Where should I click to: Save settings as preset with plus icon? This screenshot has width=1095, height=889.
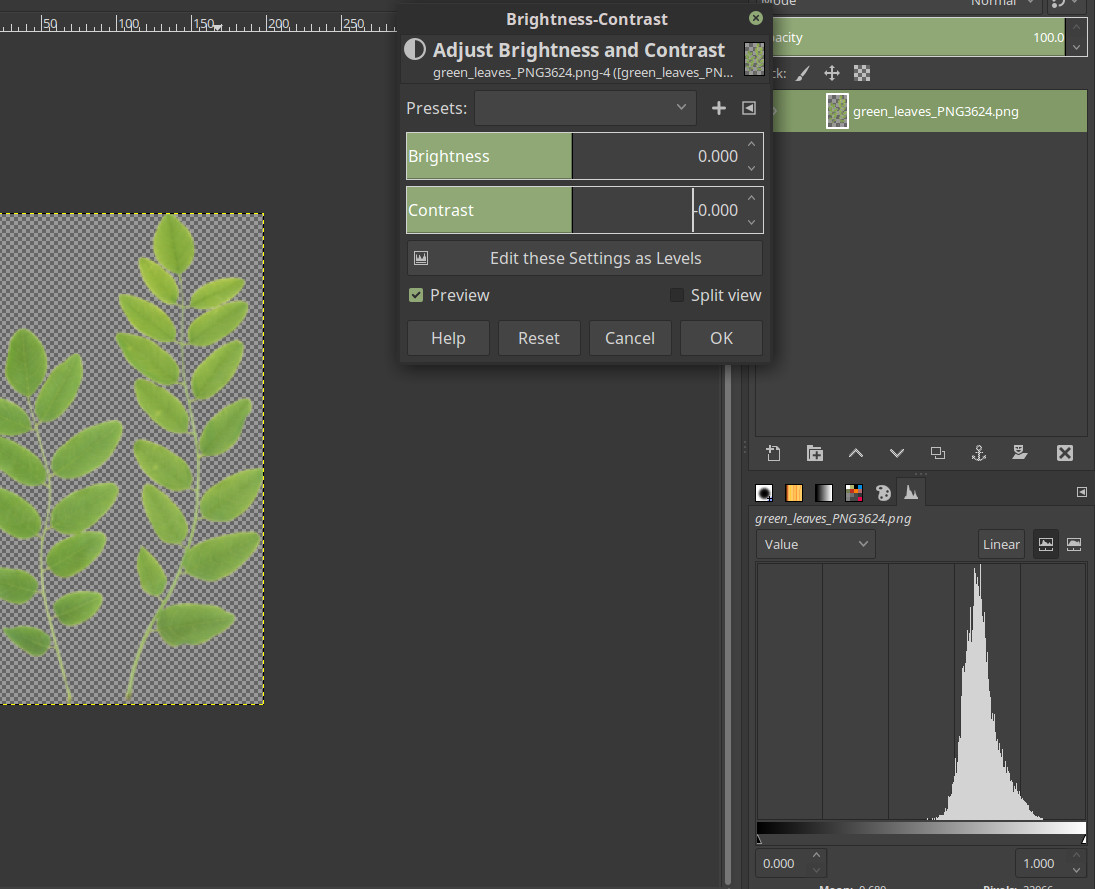[718, 108]
